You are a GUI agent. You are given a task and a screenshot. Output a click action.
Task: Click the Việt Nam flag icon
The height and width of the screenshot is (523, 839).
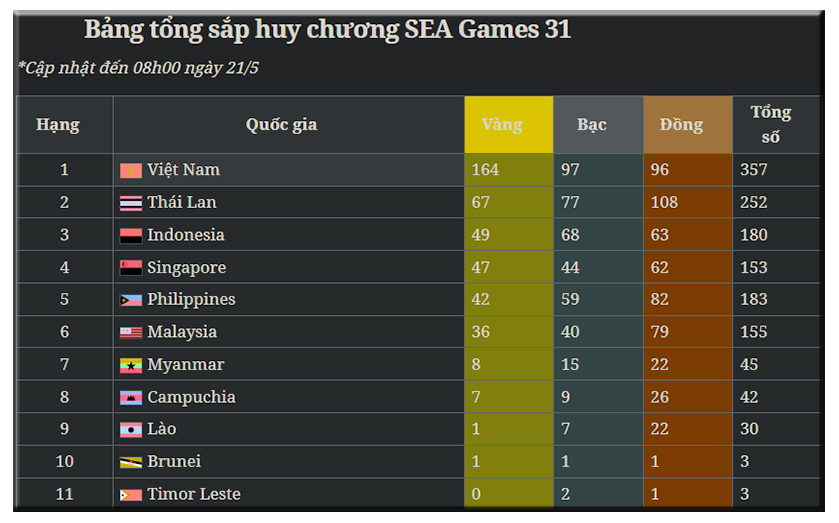coord(130,170)
